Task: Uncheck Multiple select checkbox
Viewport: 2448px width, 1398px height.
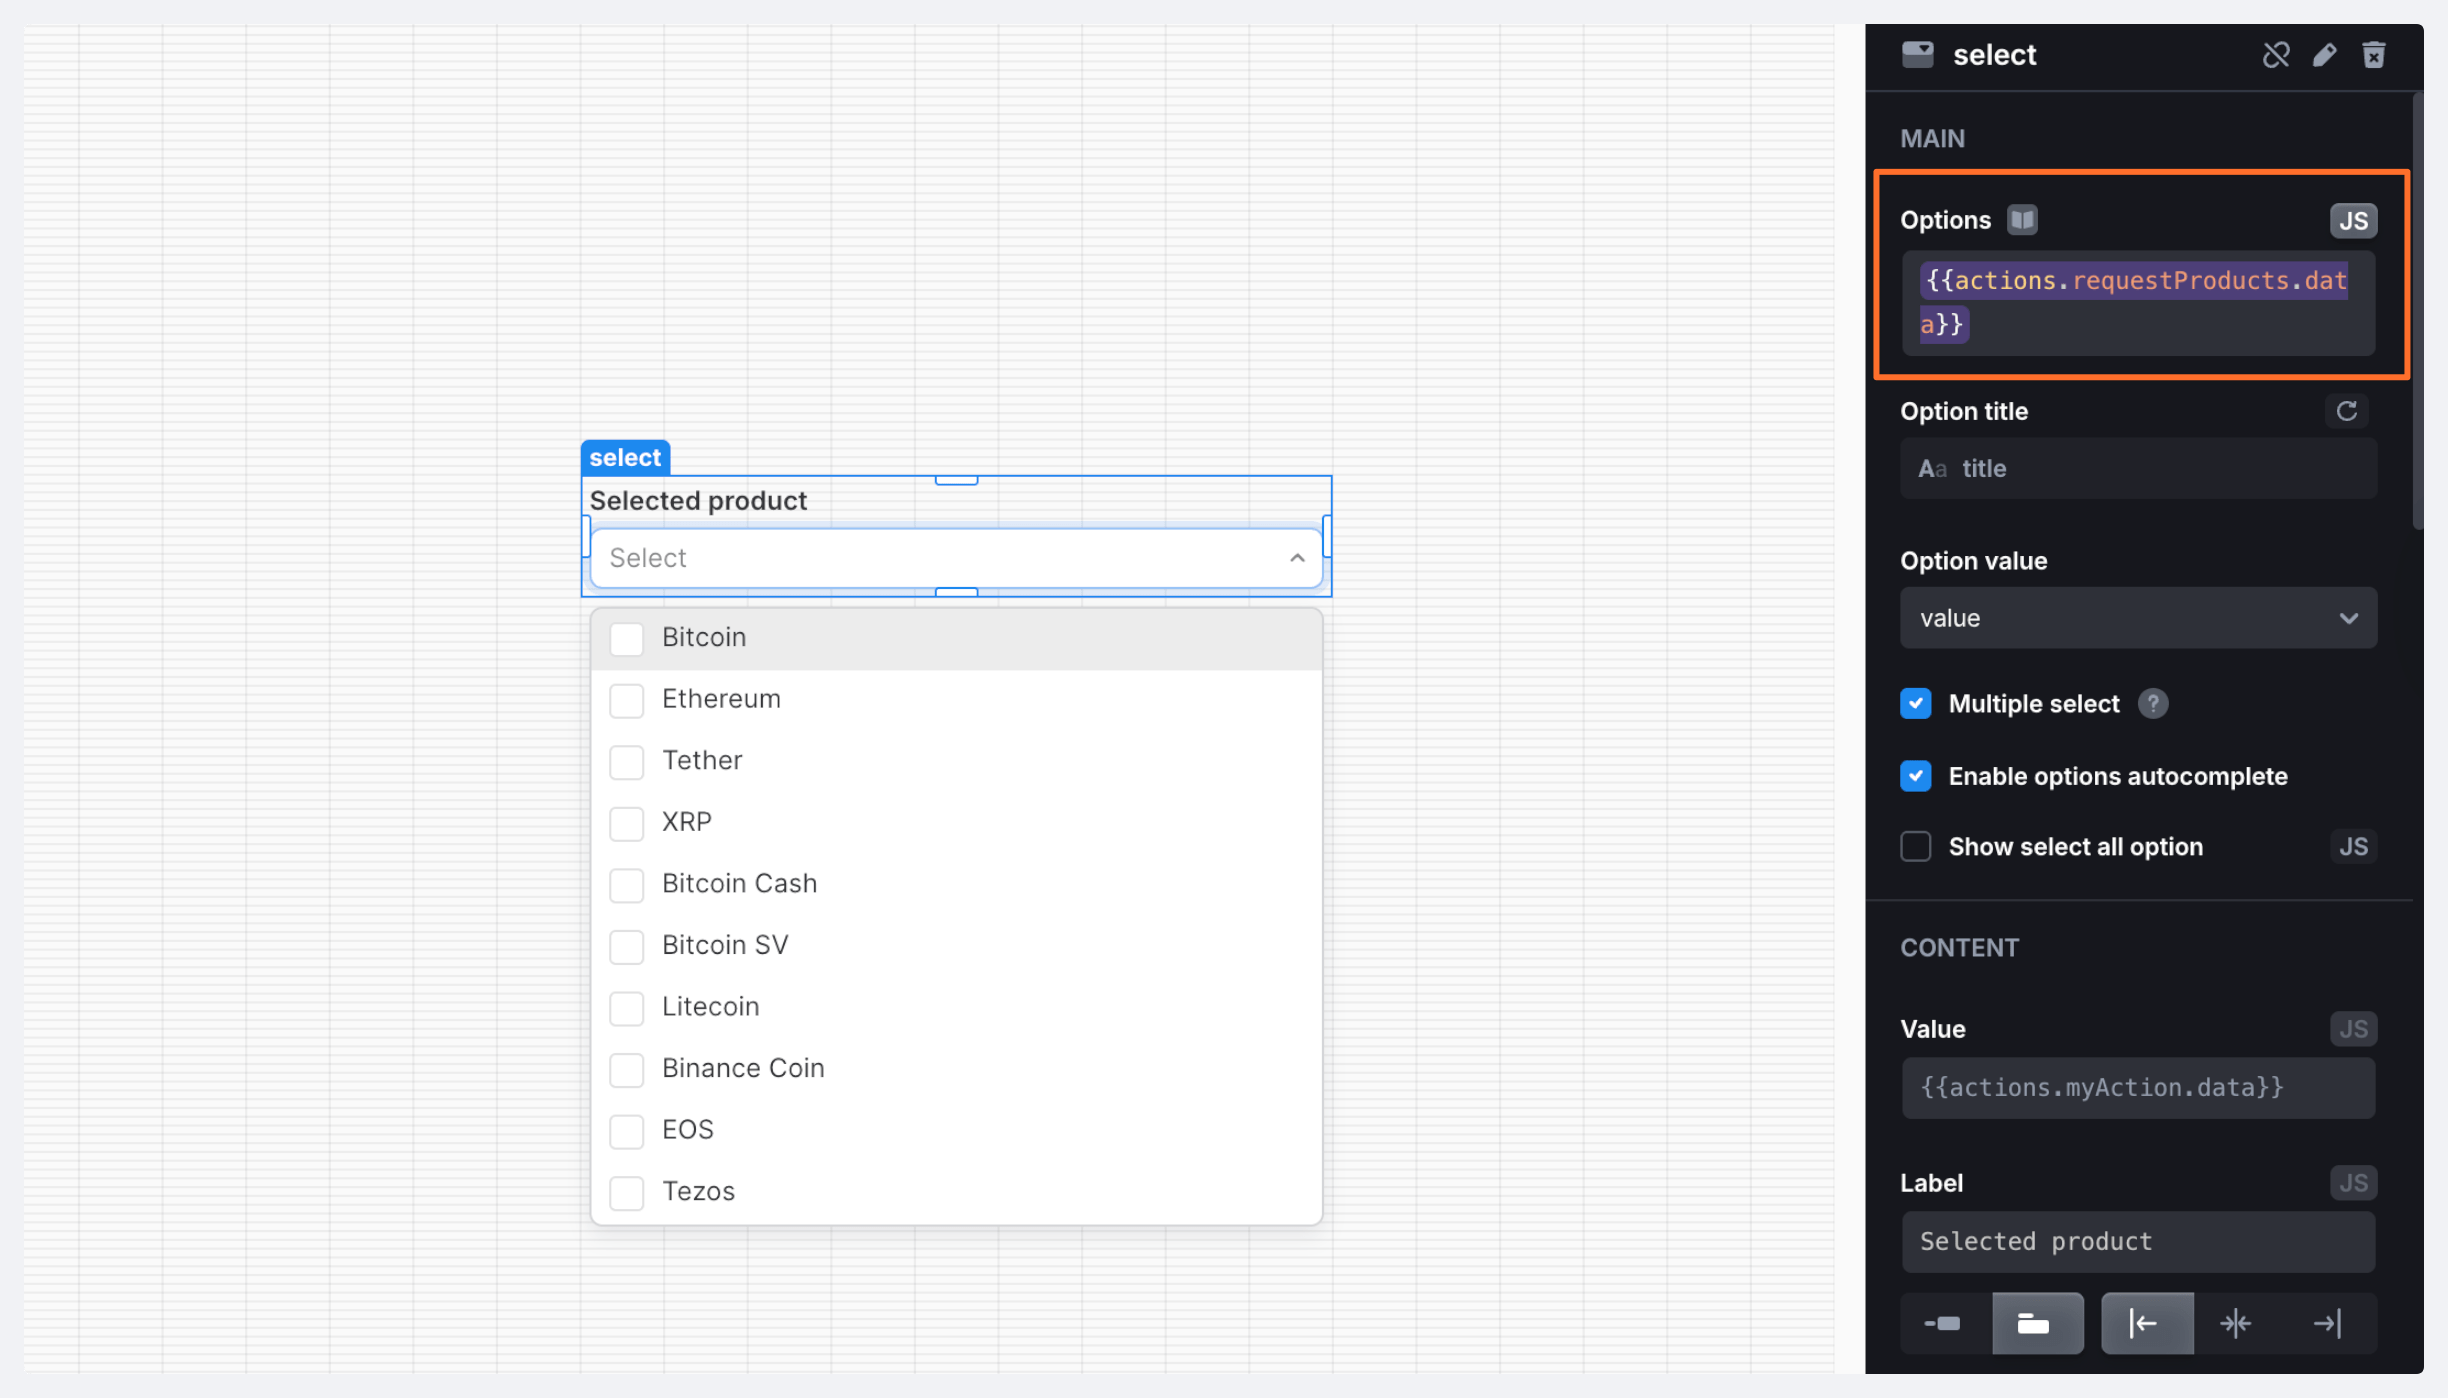Action: coord(1915,704)
